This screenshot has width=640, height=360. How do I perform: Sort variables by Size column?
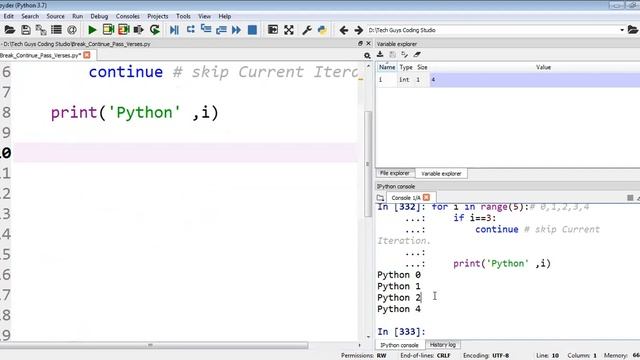422,67
